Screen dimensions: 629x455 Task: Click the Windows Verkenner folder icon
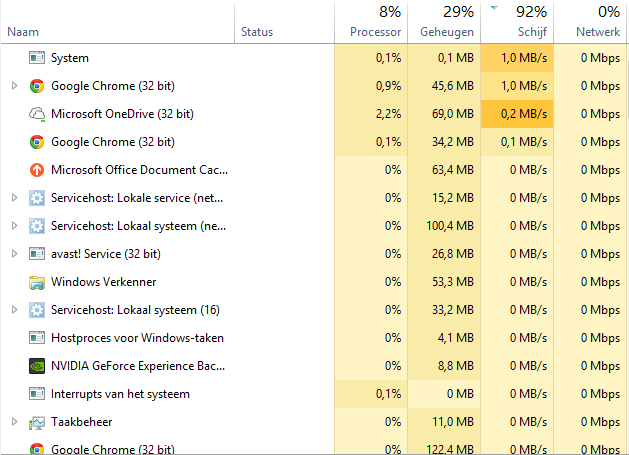[37, 282]
